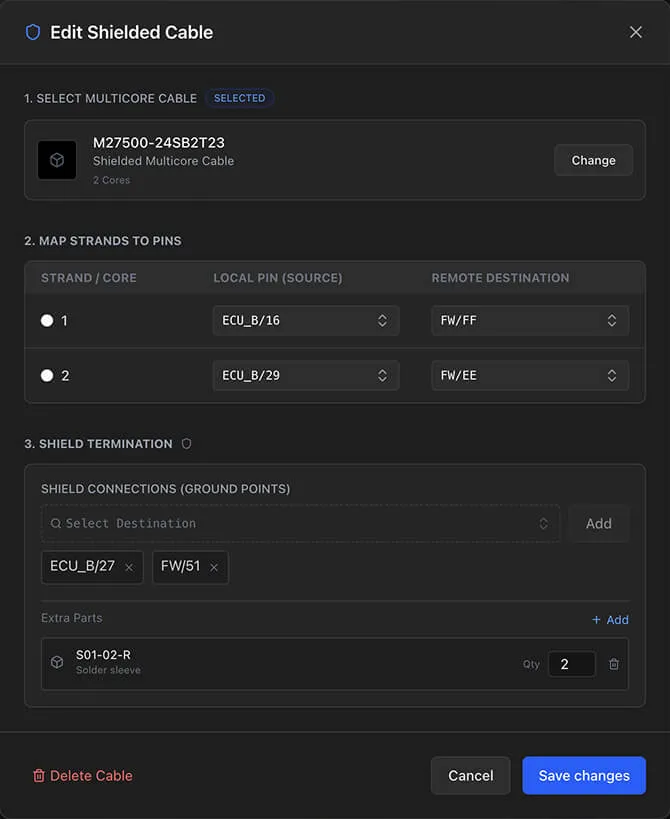Click the Select Destination search field
The image size is (670, 819).
pos(300,523)
